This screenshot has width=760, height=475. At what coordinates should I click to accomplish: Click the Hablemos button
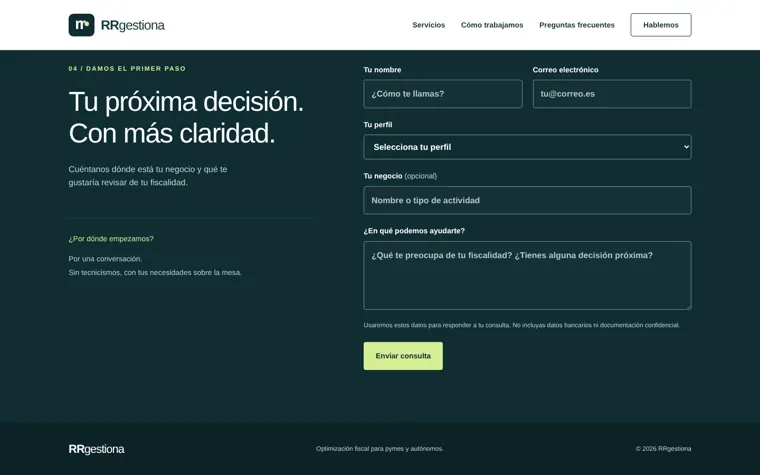tap(661, 25)
